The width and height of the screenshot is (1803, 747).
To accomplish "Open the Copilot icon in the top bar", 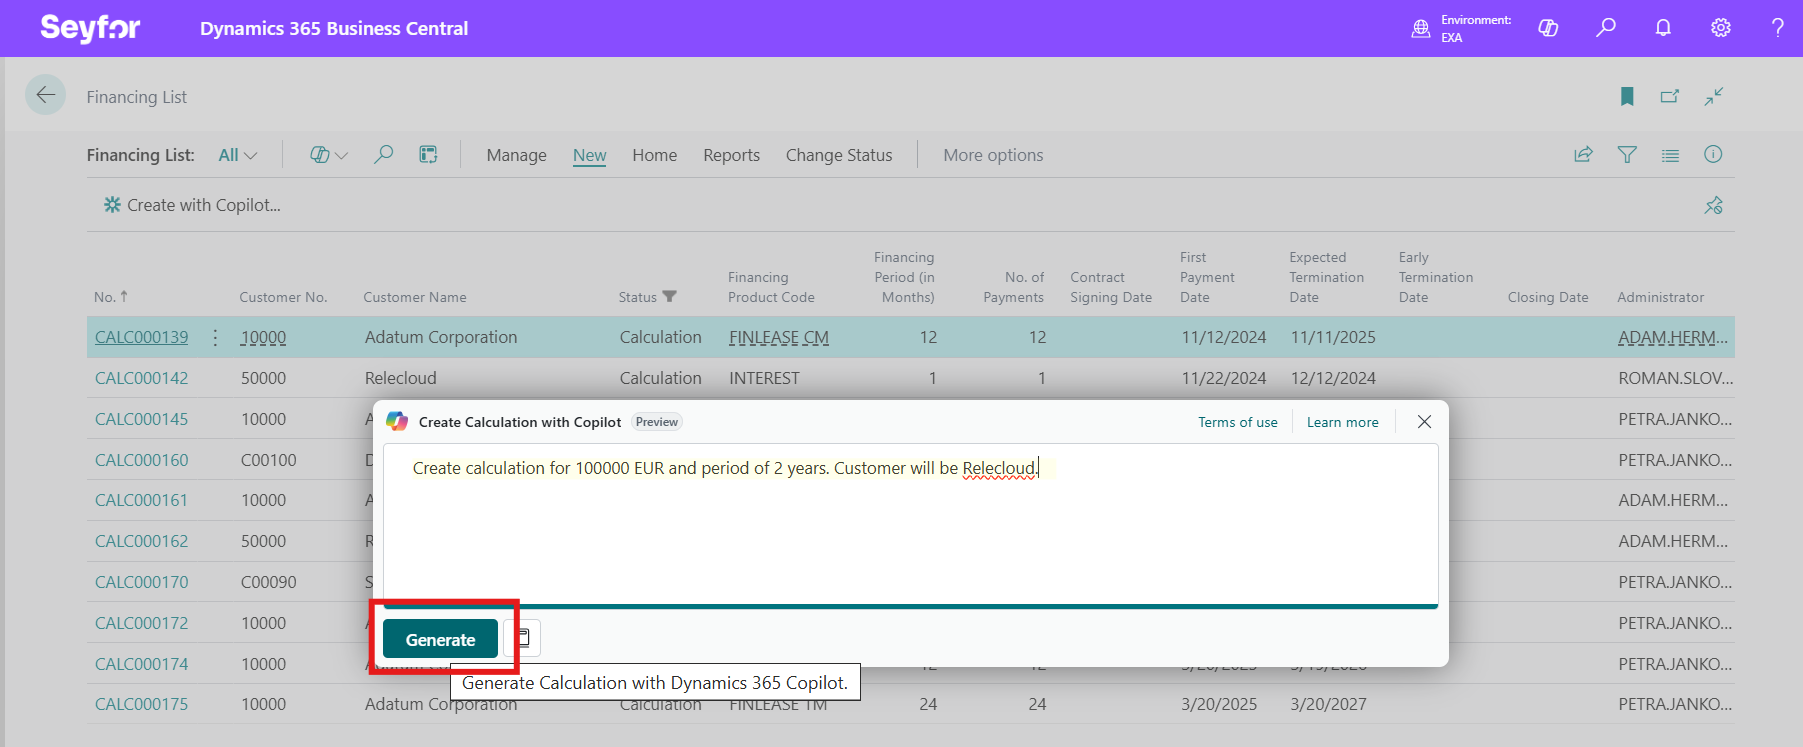I will click(1548, 28).
